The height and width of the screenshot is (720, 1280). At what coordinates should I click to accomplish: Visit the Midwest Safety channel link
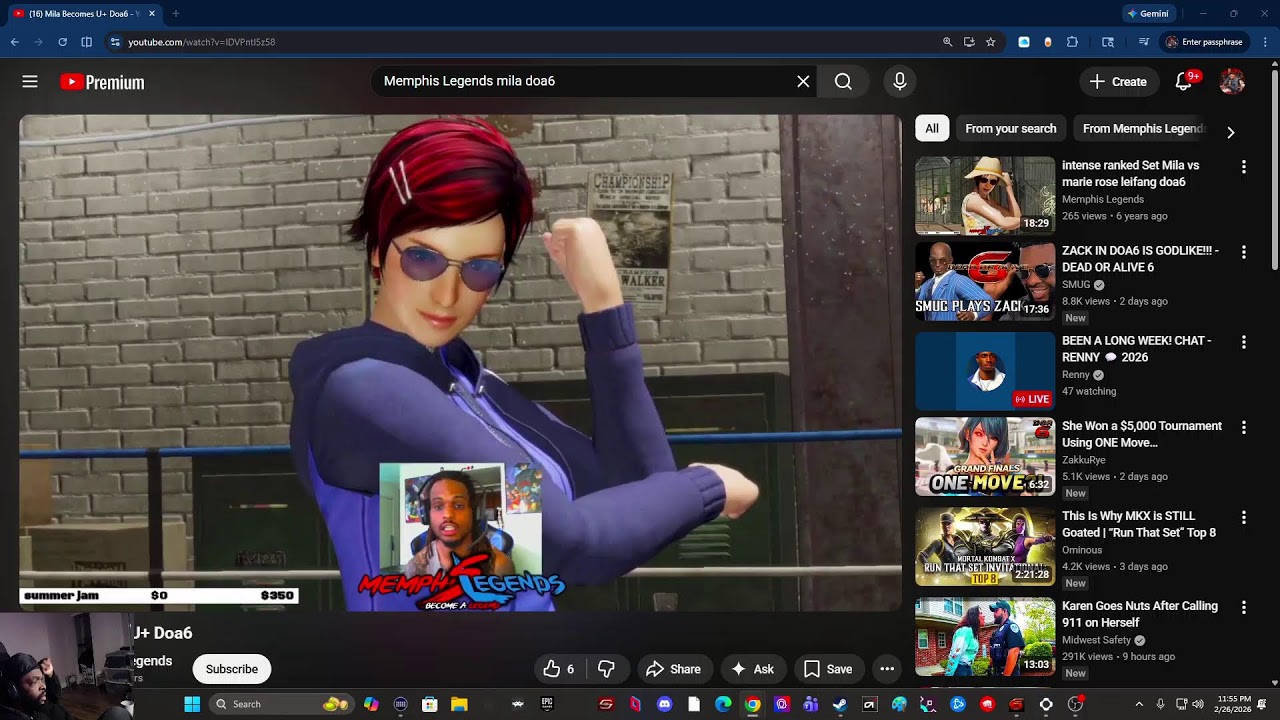[x=1096, y=640]
